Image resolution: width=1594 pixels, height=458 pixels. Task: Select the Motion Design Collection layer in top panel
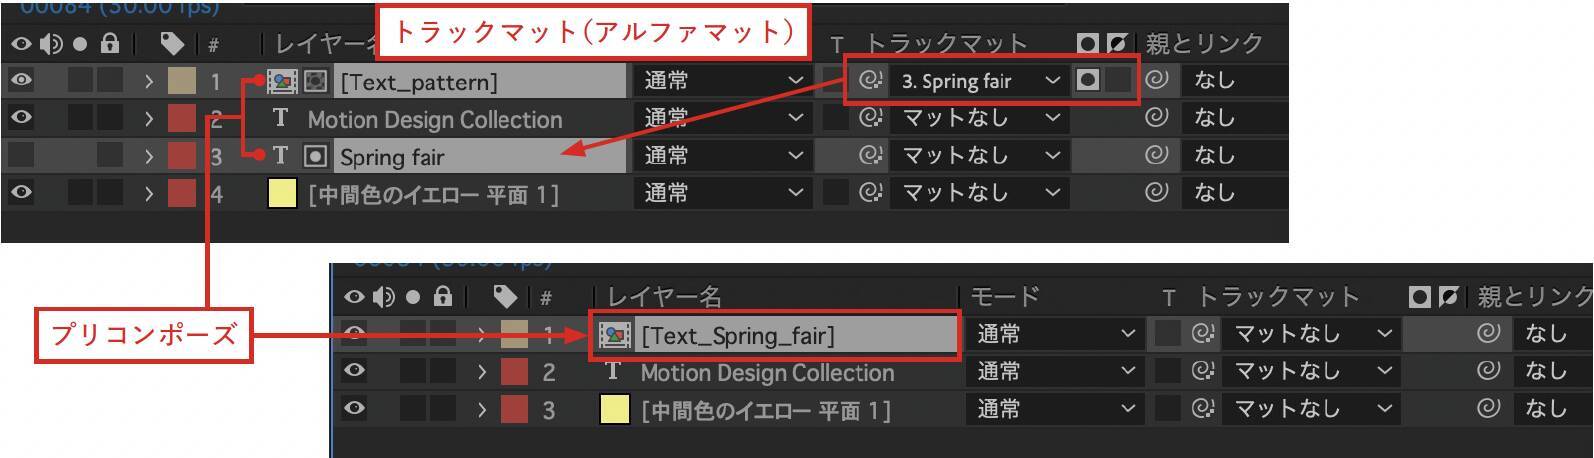(x=434, y=119)
